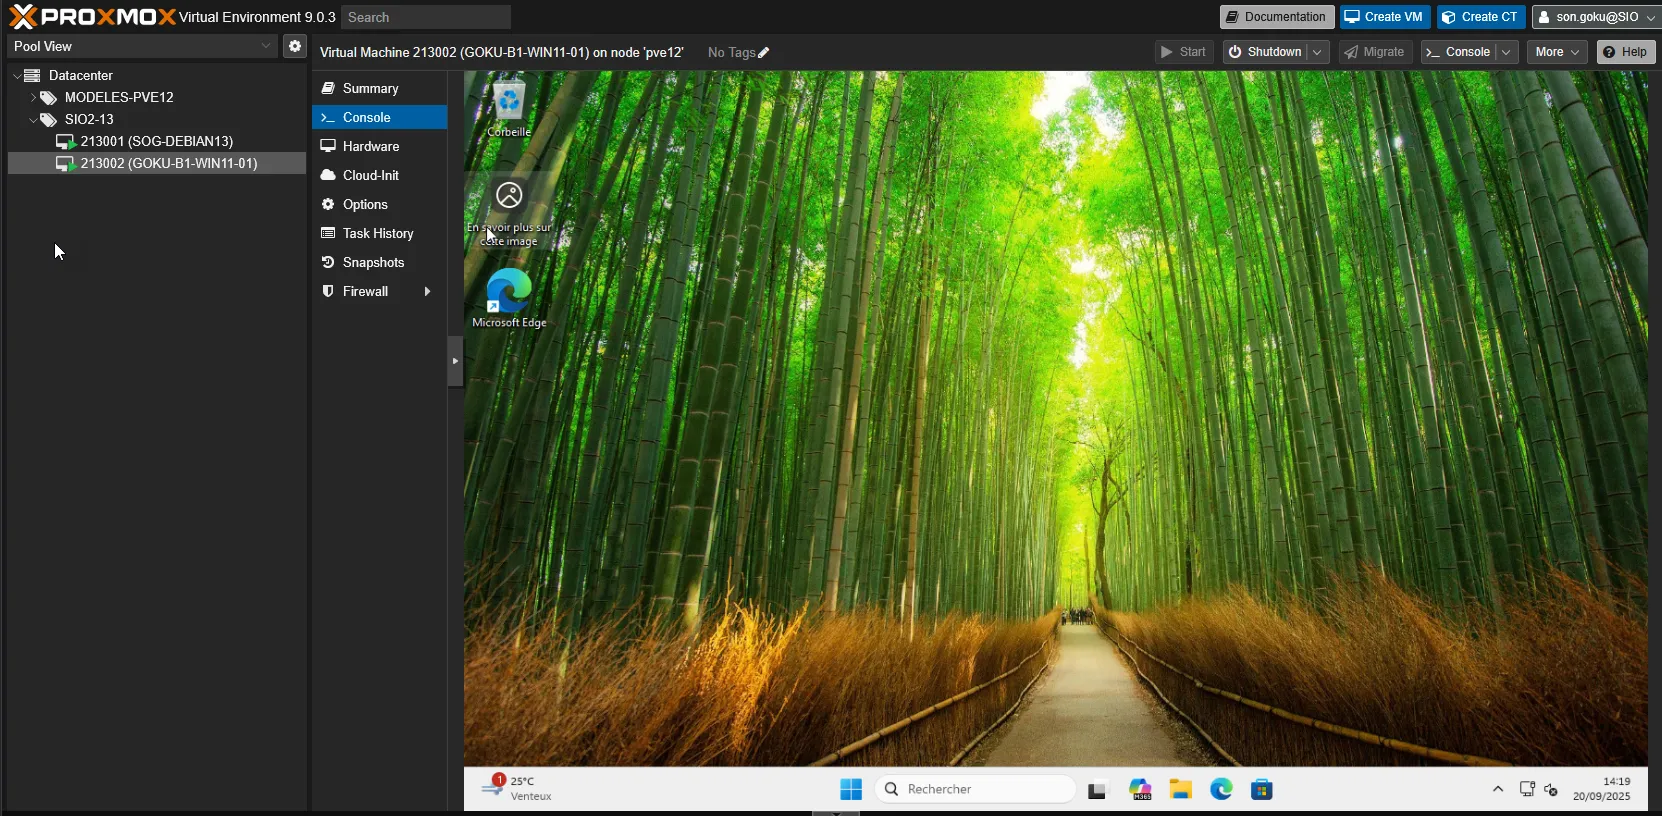
Task: Click the edit tags pencil icon
Action: (x=764, y=53)
